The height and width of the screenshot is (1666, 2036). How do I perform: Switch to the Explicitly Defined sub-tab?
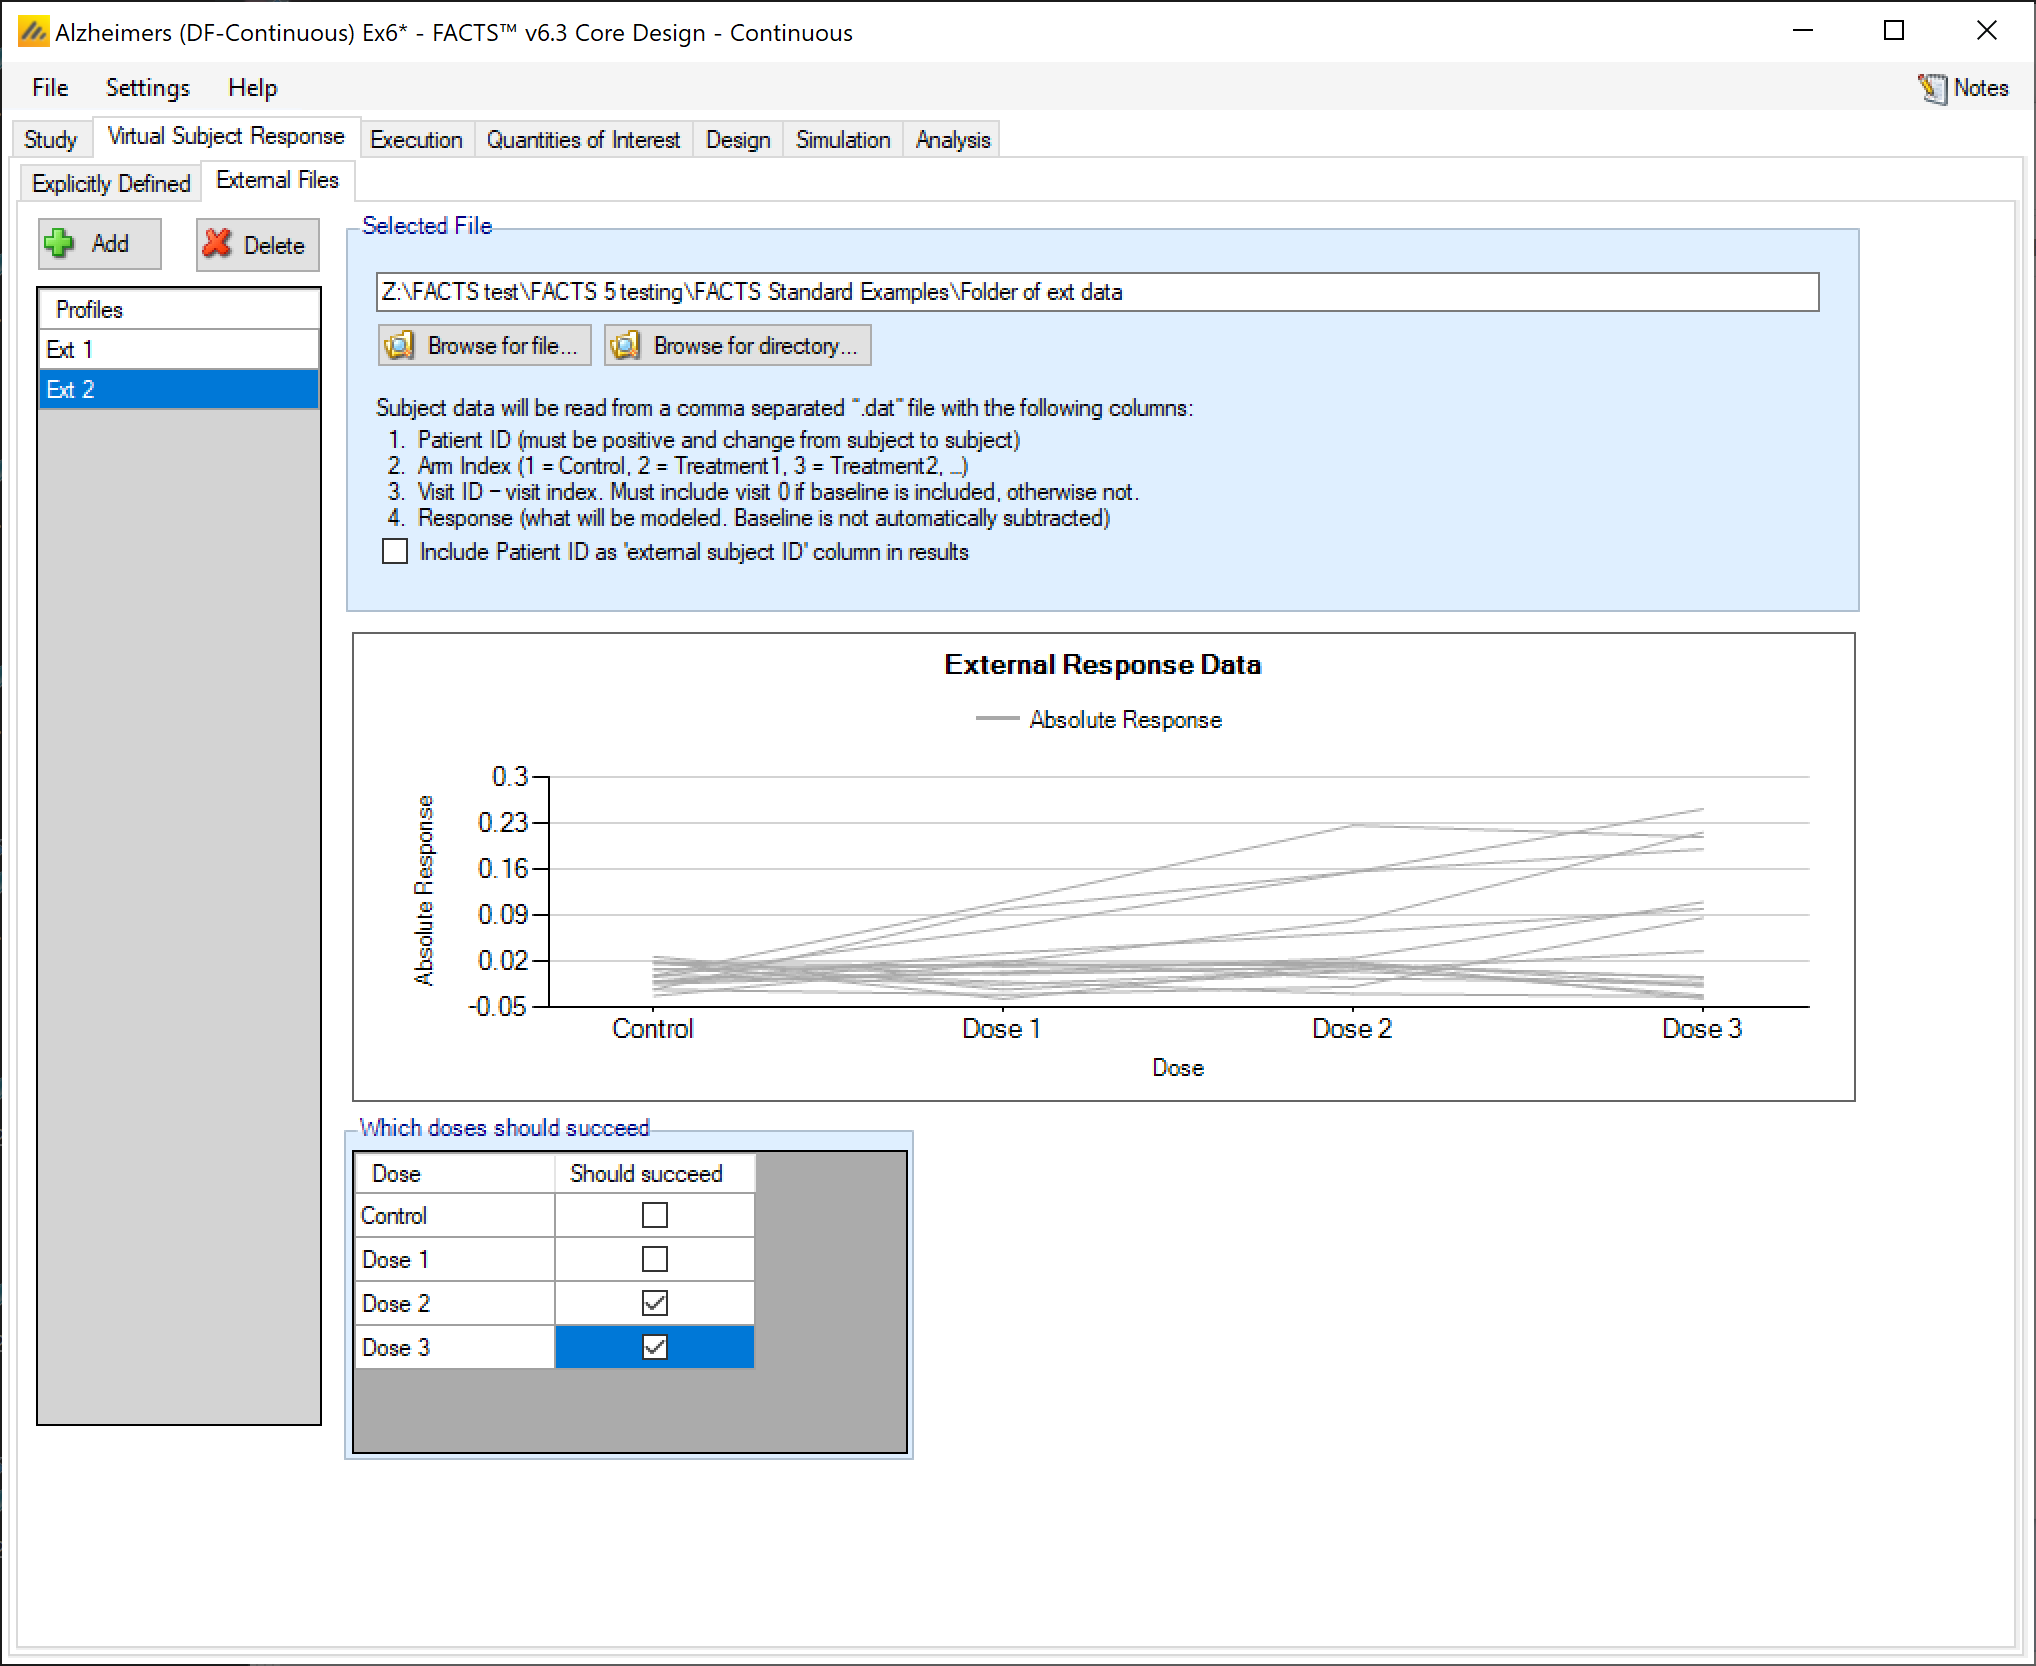tap(111, 184)
